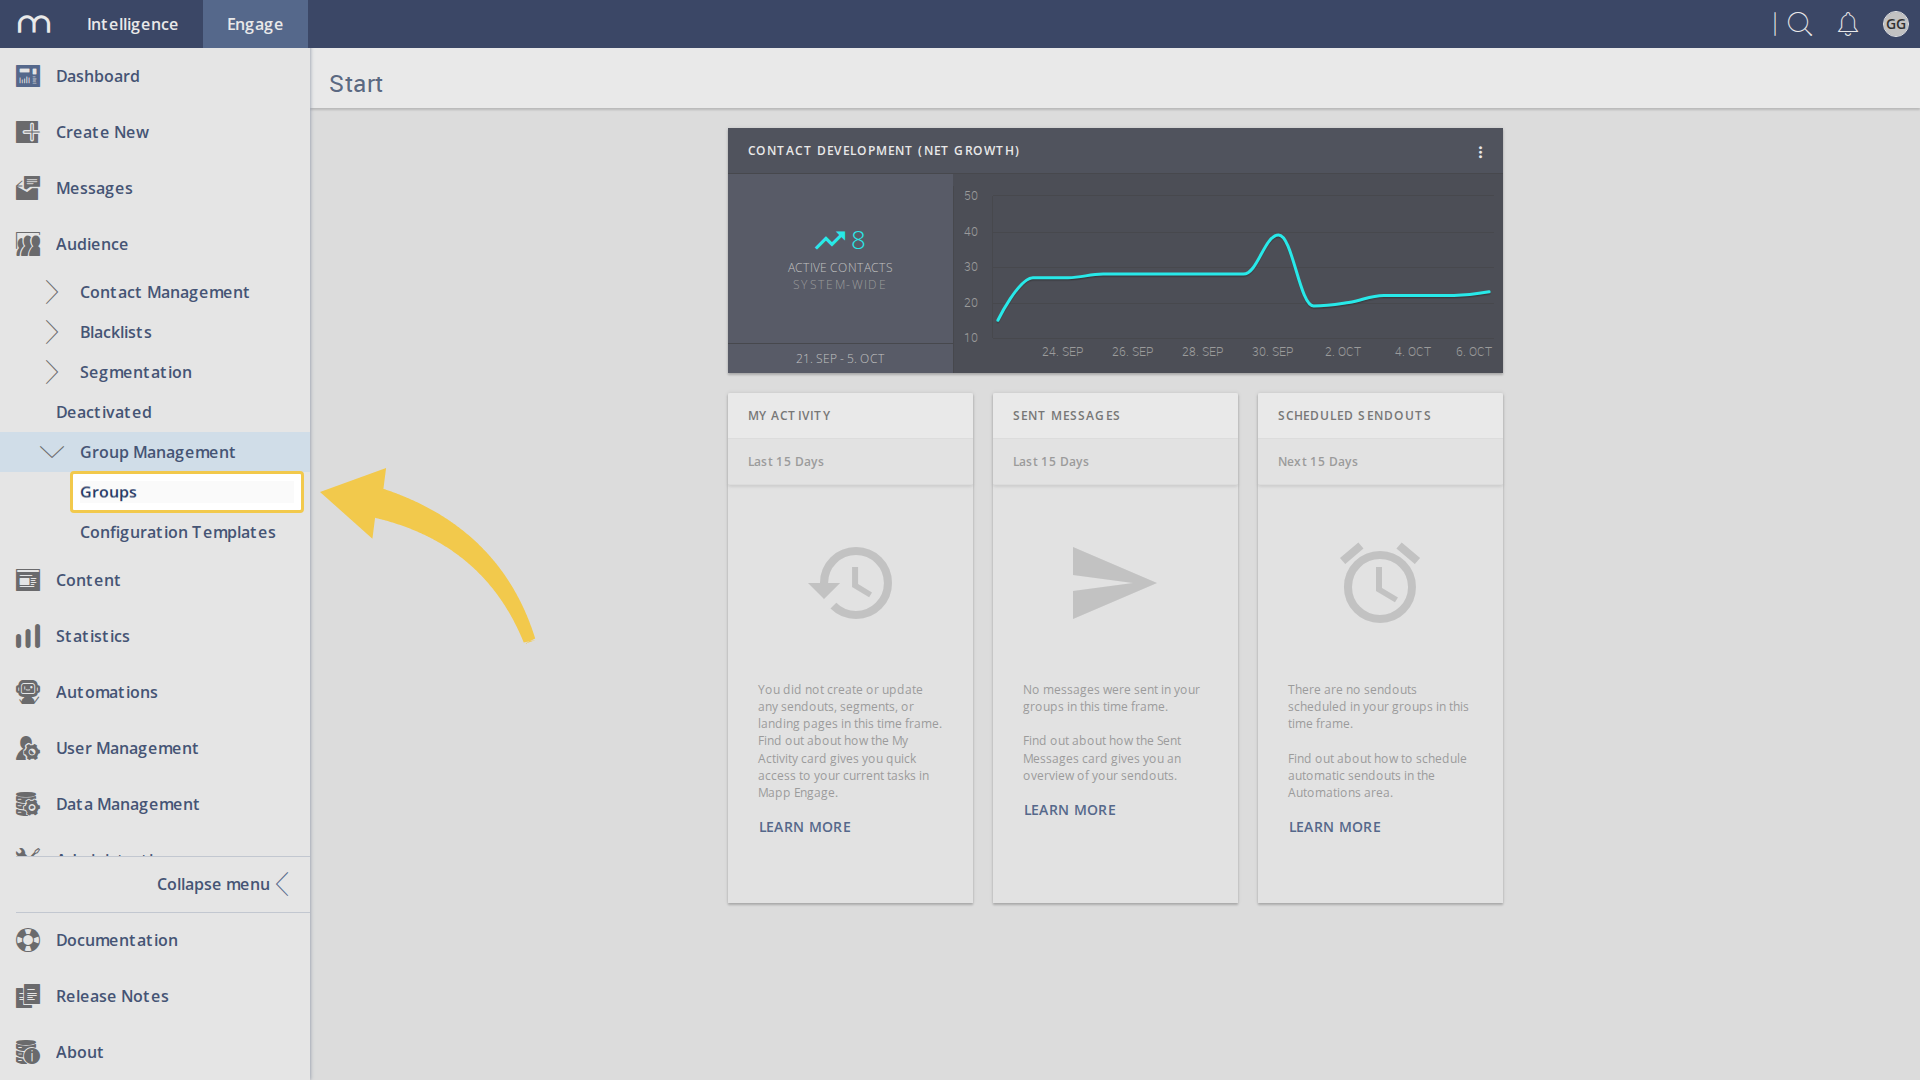Click the User Management icon

pyautogui.click(x=28, y=748)
